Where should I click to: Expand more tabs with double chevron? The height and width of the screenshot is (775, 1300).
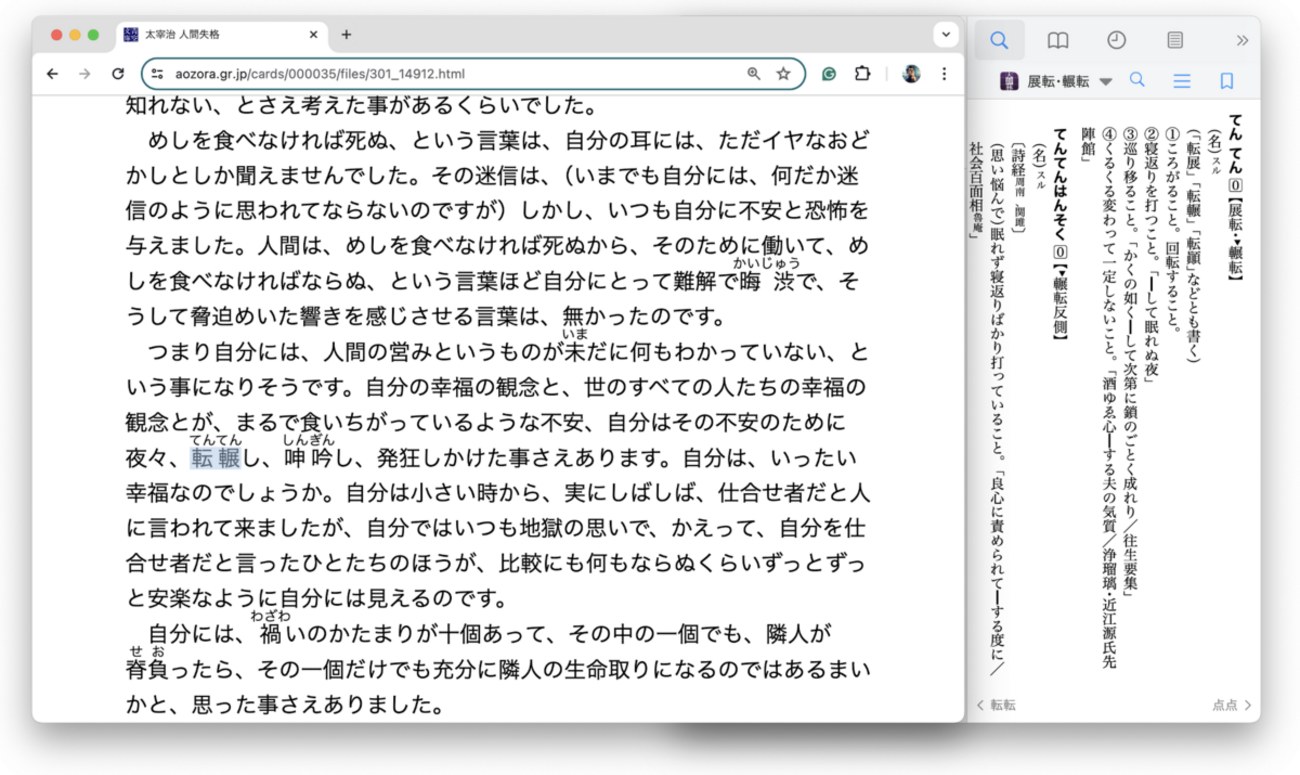pyautogui.click(x=1242, y=41)
